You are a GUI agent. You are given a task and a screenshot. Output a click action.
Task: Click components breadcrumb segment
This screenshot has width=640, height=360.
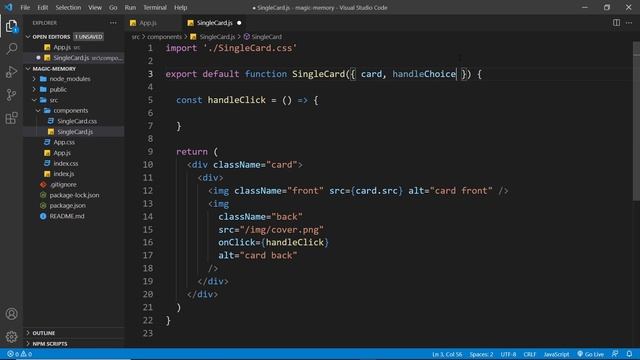click(164, 37)
